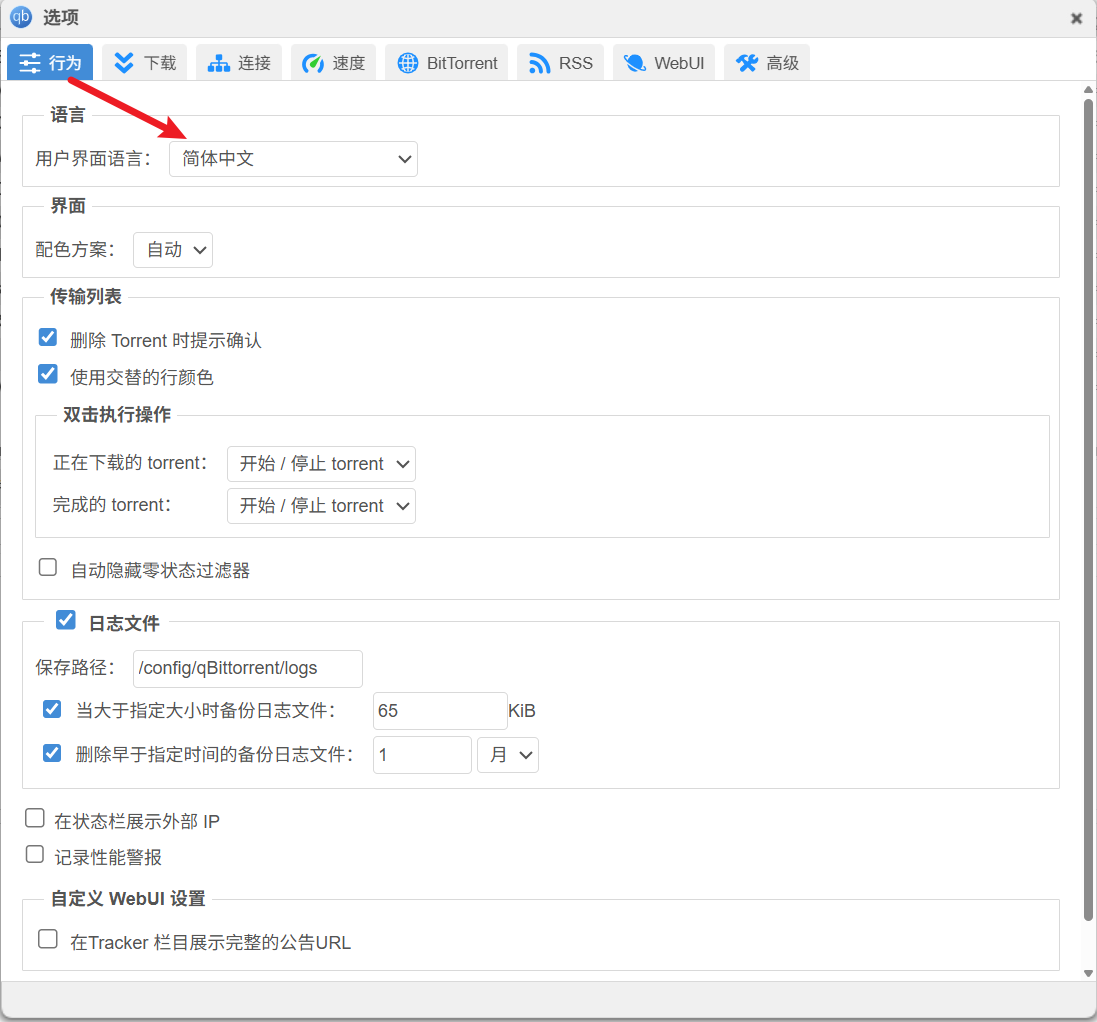The width and height of the screenshot is (1097, 1022).
Task: Disable the 日志文件 group checkbox
Action: click(x=66, y=620)
